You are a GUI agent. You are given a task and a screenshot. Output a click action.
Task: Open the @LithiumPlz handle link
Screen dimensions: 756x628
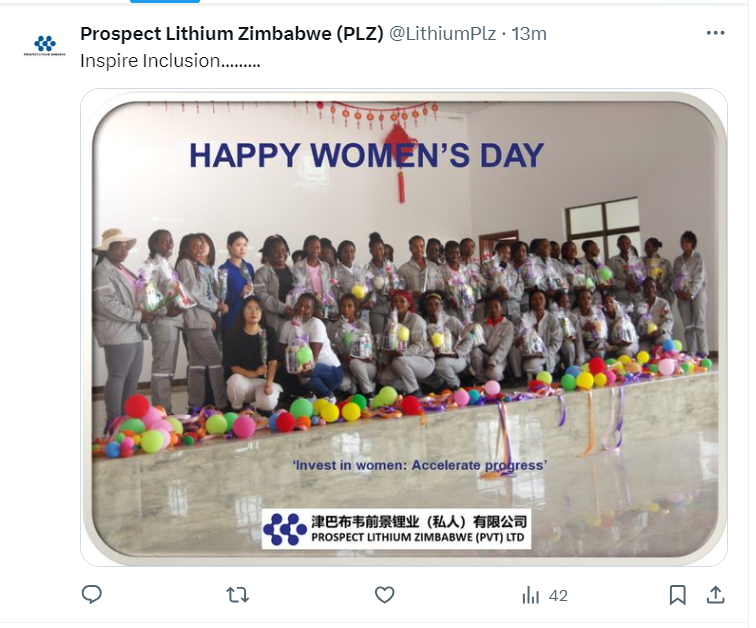(x=442, y=34)
